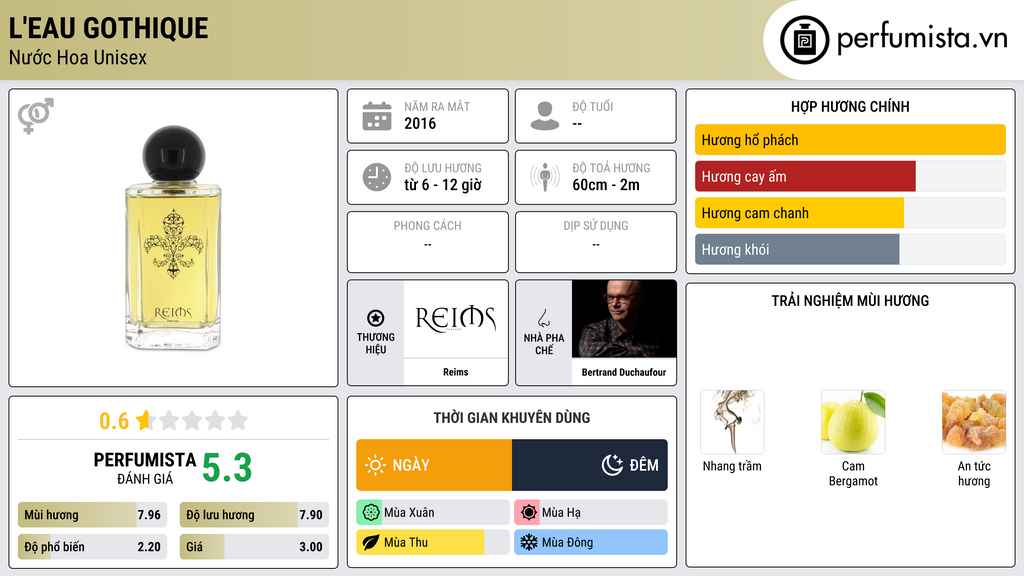Image resolution: width=1024 pixels, height=576 pixels.
Task: Click the Giá 3.00 score bar
Action: point(254,547)
